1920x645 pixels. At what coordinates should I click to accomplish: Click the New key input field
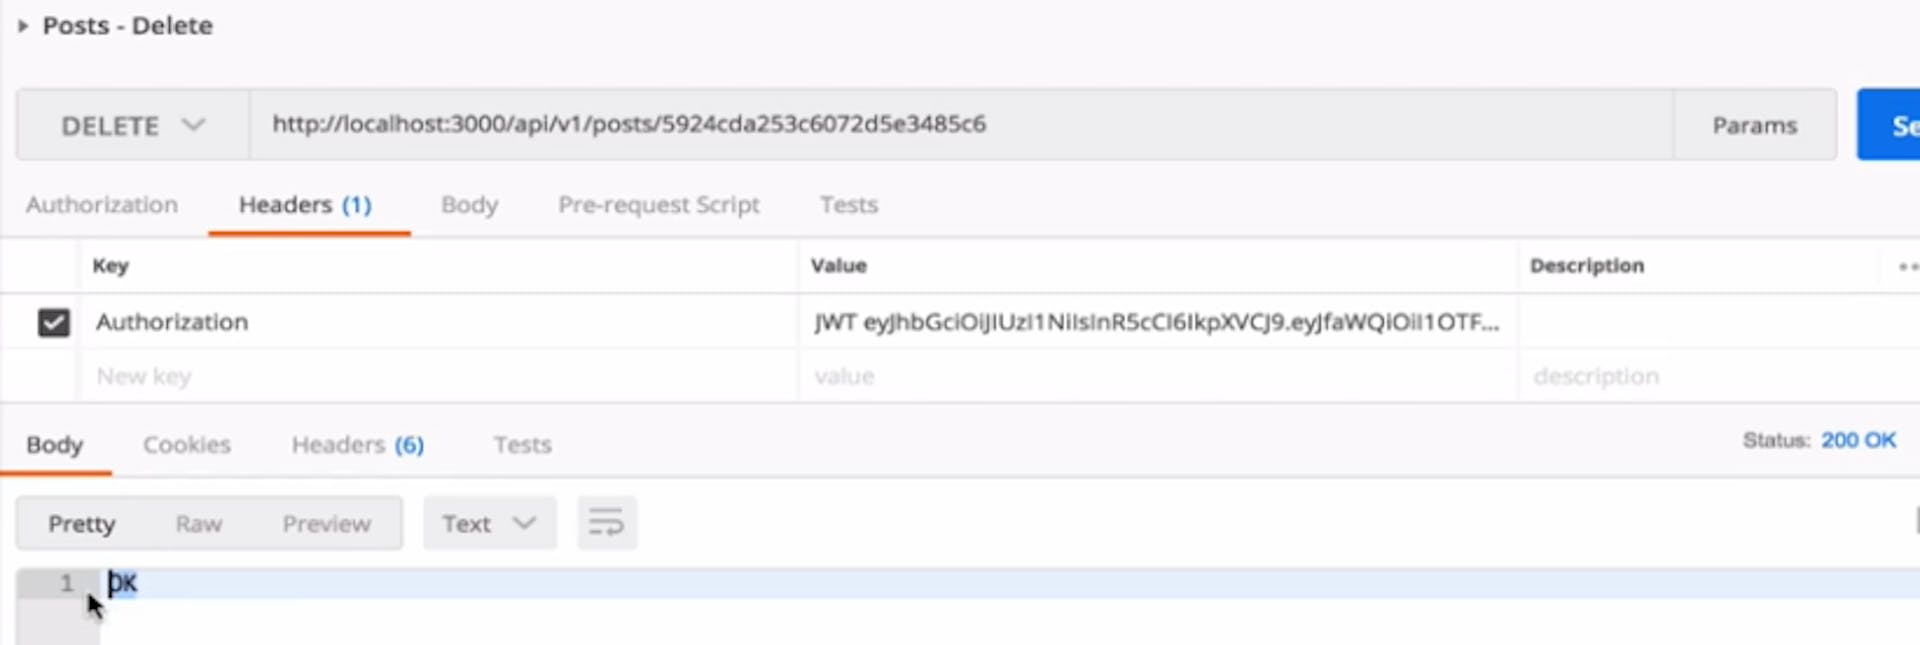[439, 376]
